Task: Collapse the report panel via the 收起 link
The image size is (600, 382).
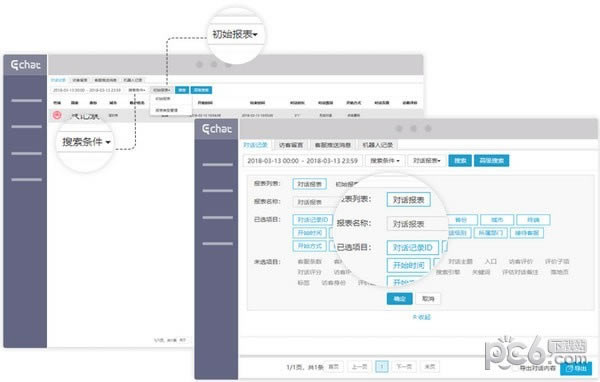Action: pyautogui.click(x=421, y=317)
